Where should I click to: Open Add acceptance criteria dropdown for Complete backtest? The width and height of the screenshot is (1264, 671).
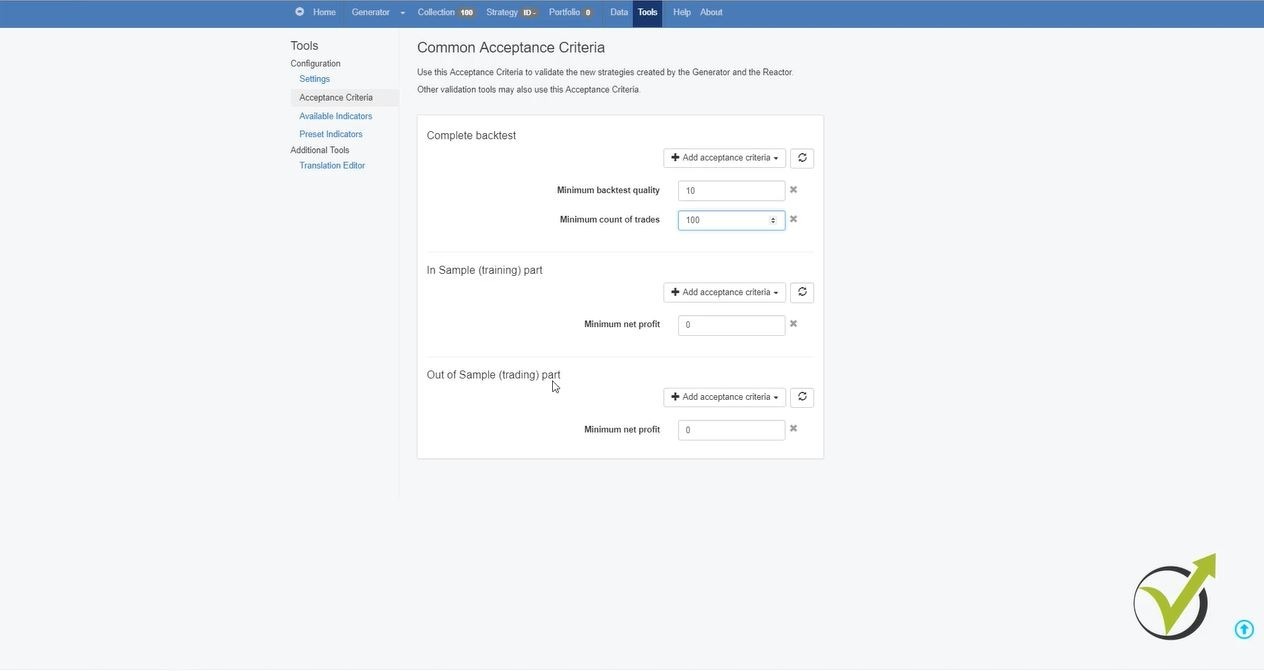[x=724, y=158]
